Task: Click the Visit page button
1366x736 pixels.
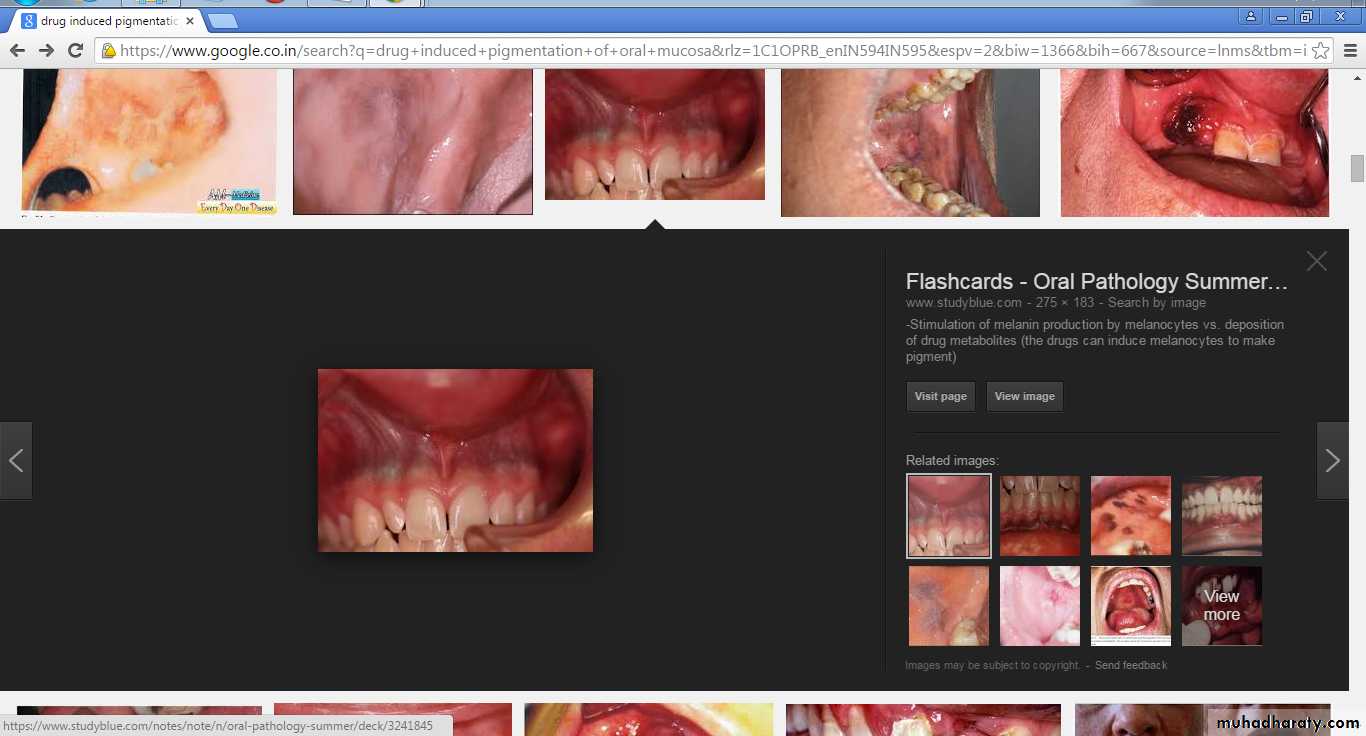Action: (x=940, y=396)
